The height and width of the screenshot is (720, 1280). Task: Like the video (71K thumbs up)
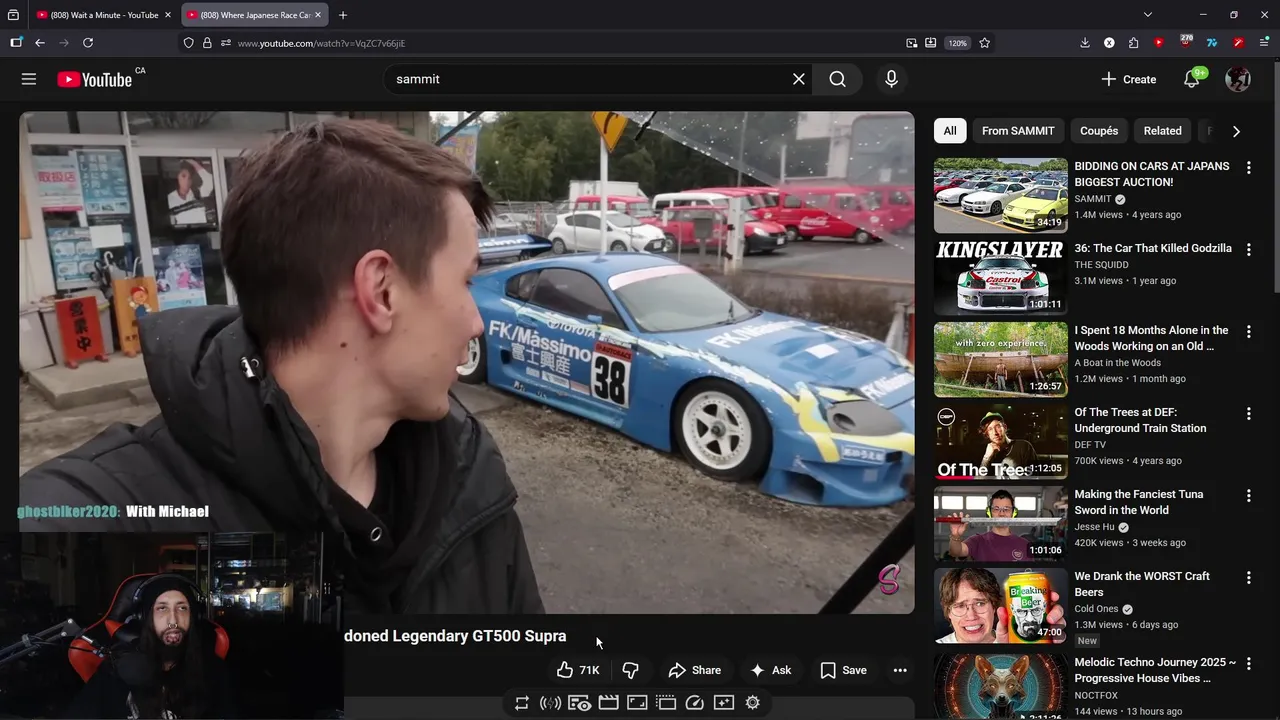(578, 670)
